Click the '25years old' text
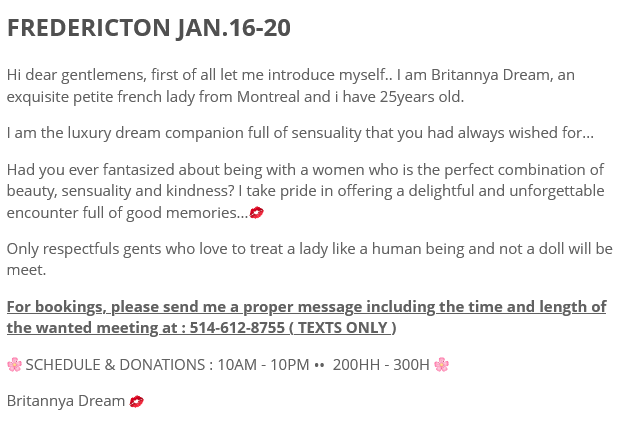This screenshot has height=441, width=630. 421,97
